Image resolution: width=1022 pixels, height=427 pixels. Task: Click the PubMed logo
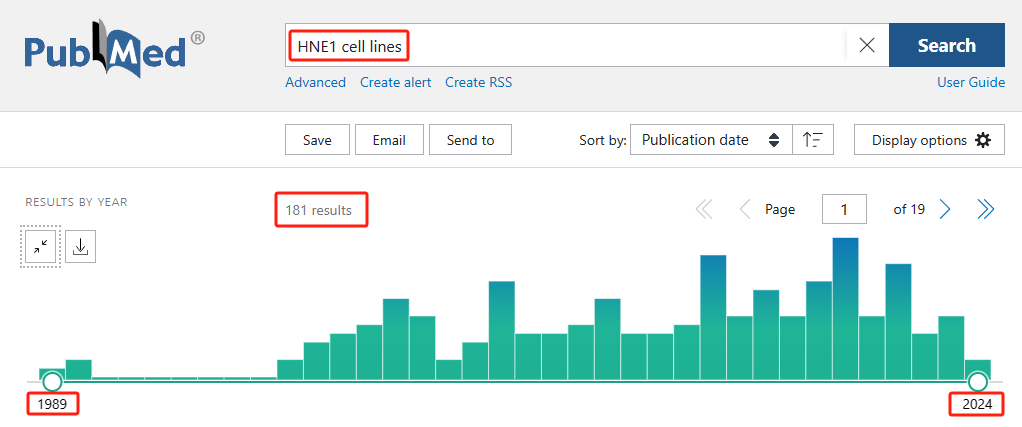pyautogui.click(x=115, y=49)
